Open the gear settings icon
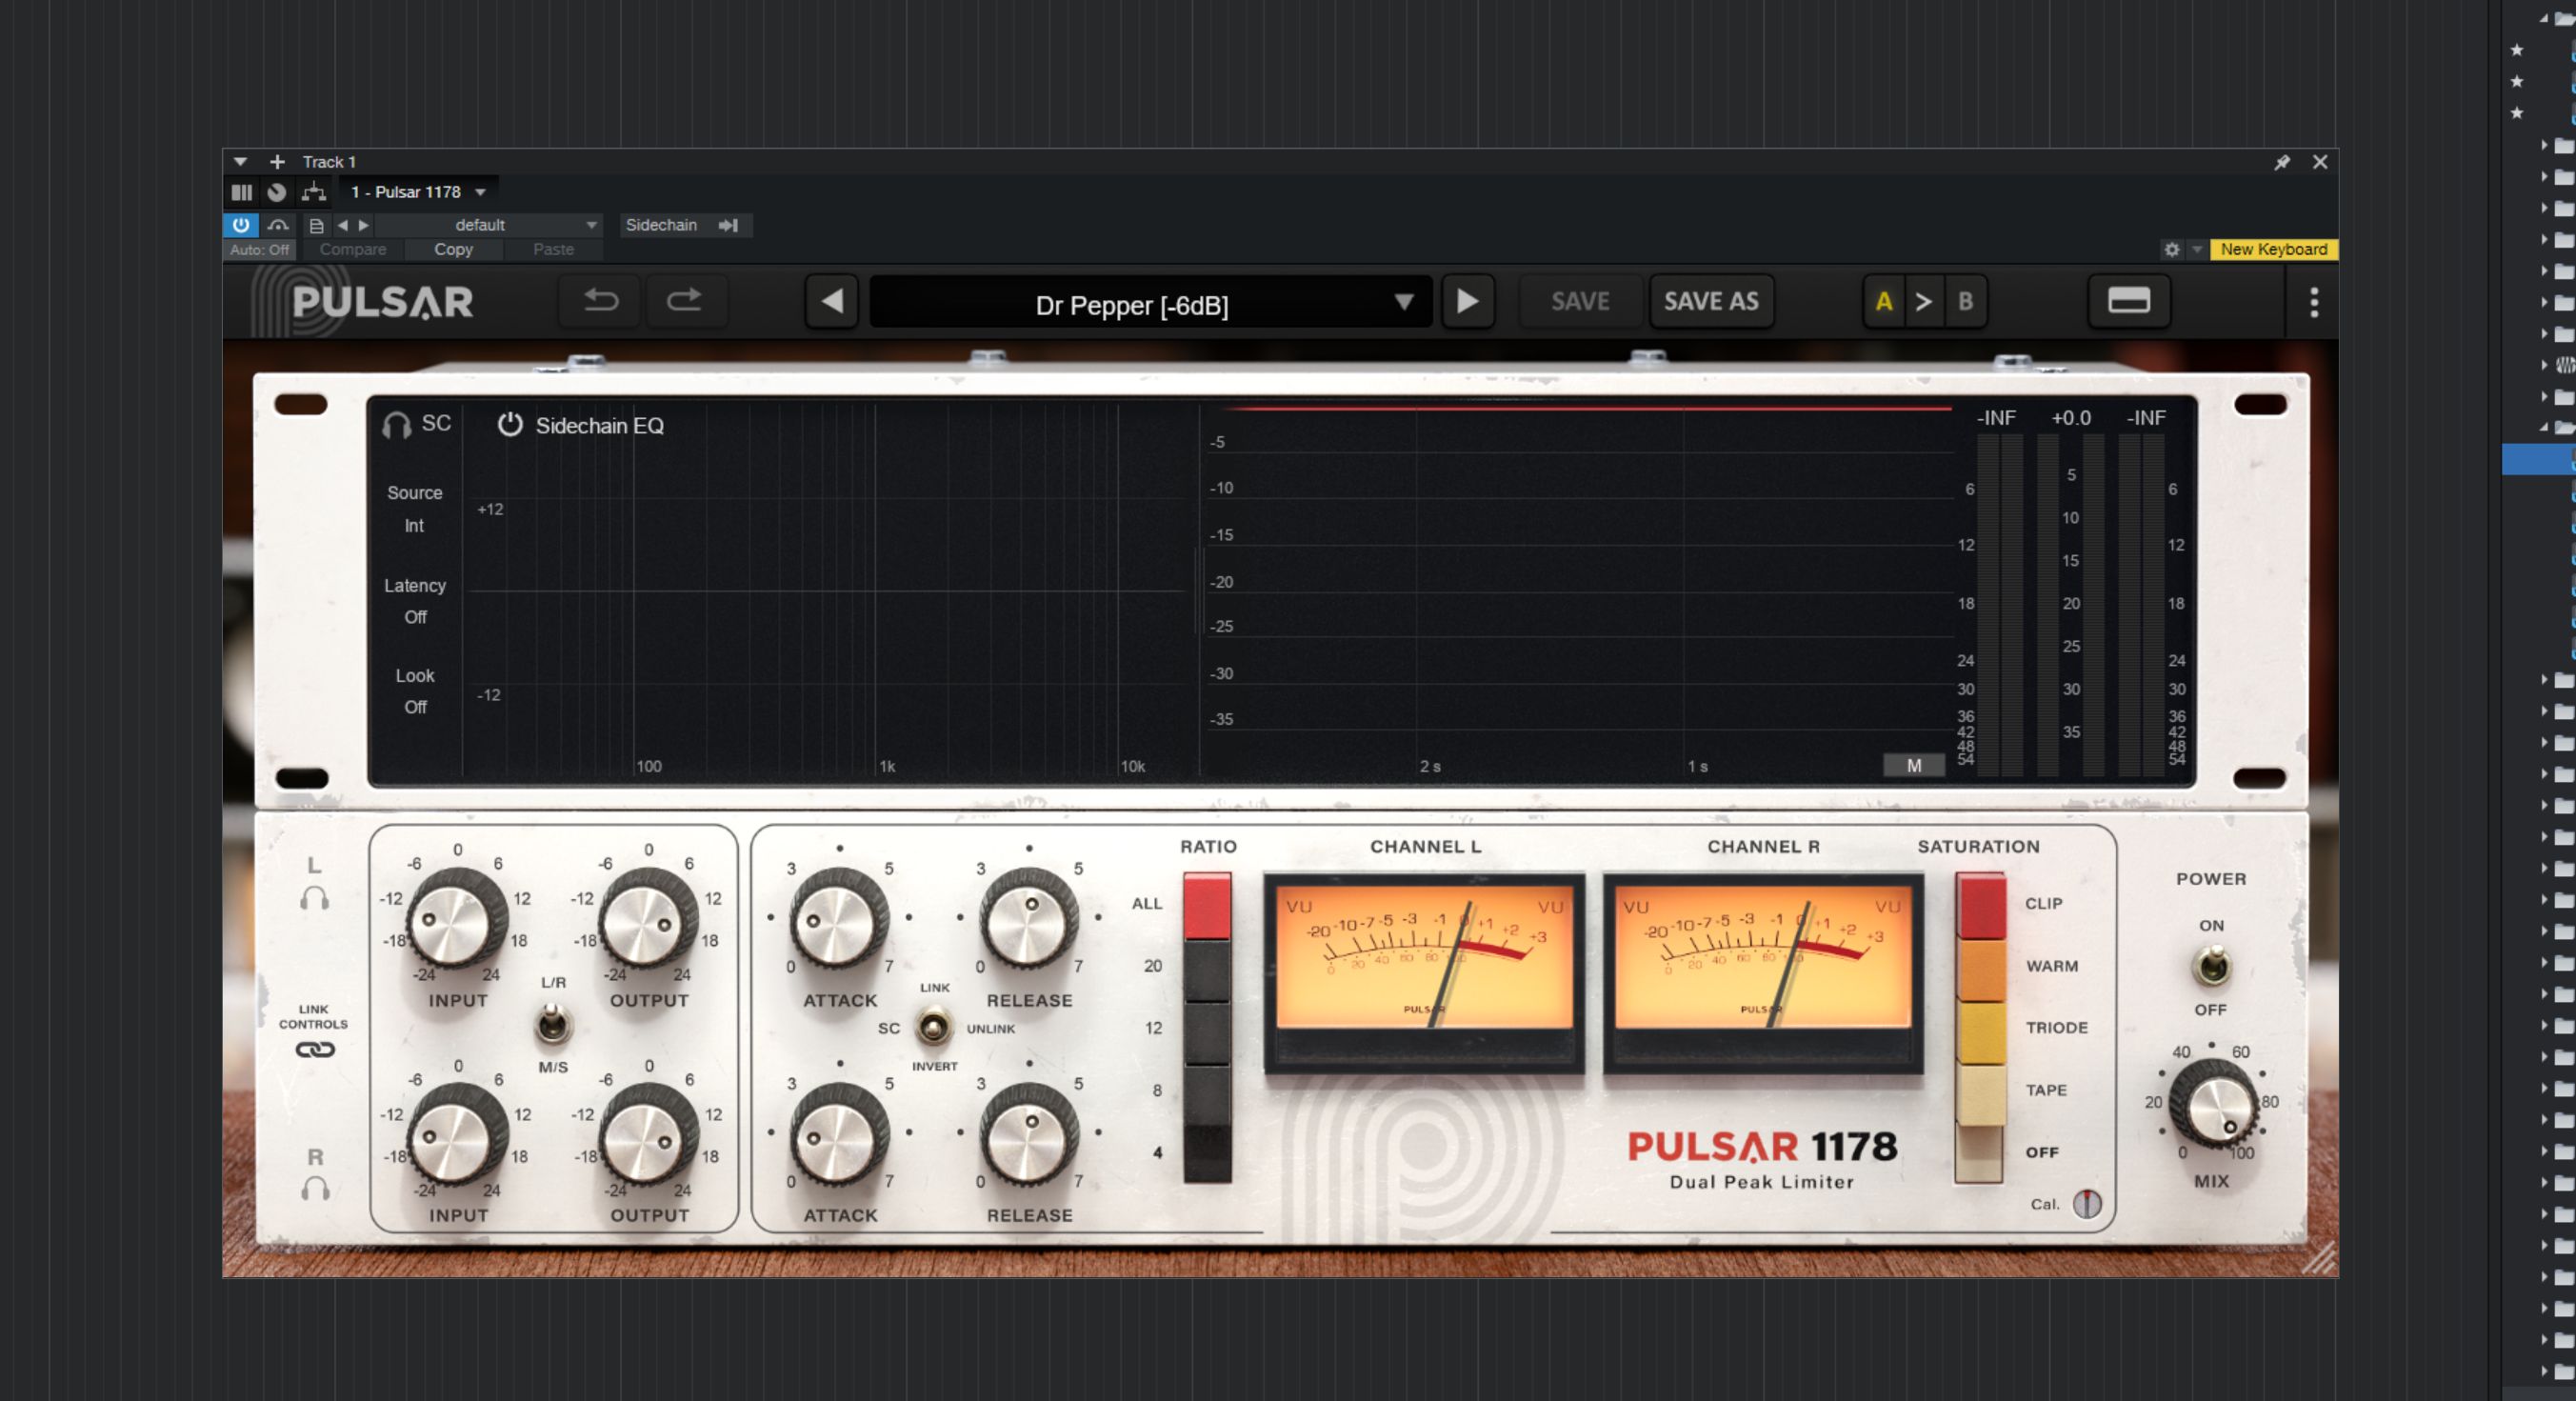Screen dimensions: 2576x1401 (2171, 250)
